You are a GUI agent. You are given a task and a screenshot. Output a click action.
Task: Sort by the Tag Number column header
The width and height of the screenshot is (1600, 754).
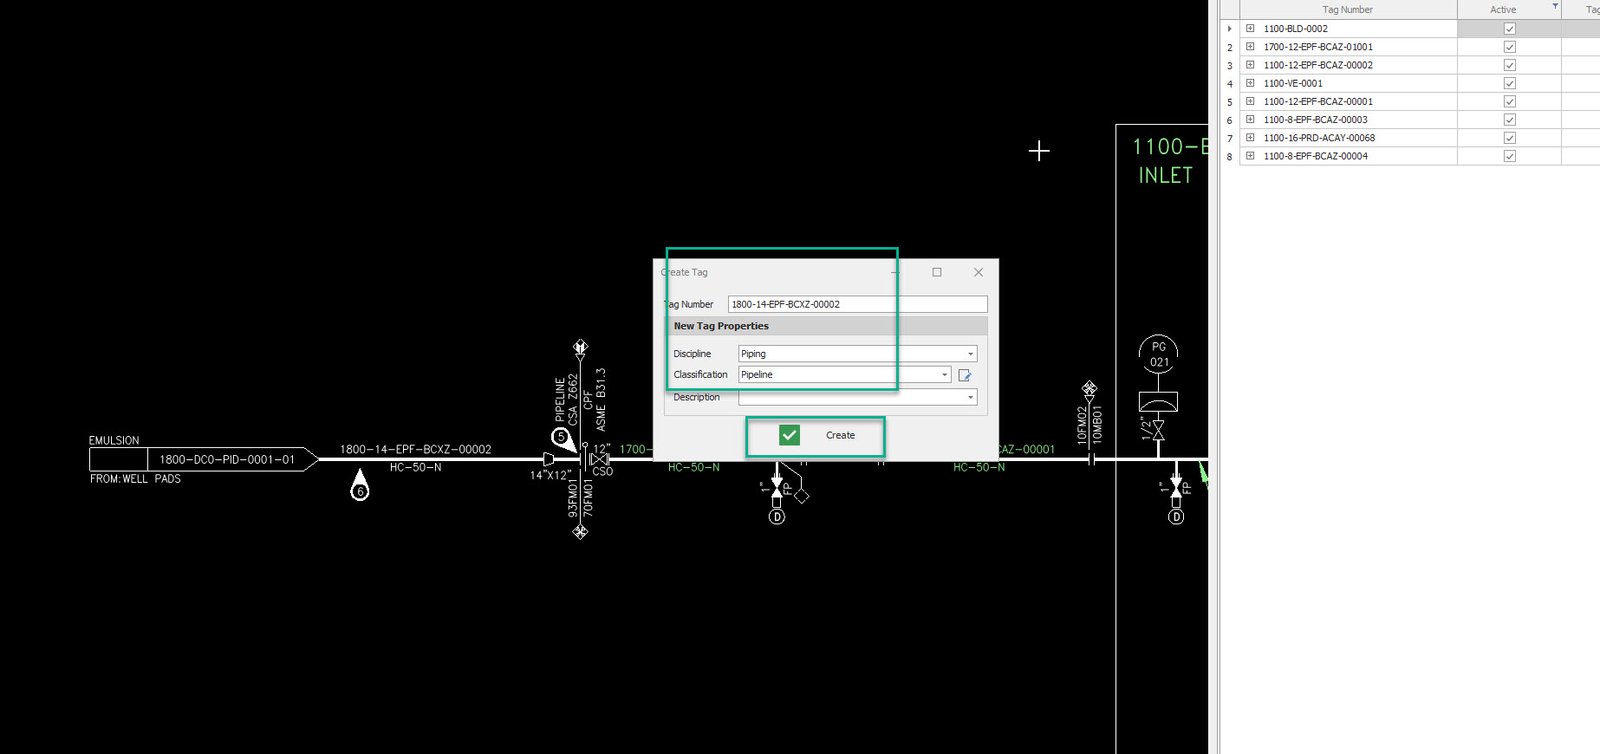[1347, 10]
